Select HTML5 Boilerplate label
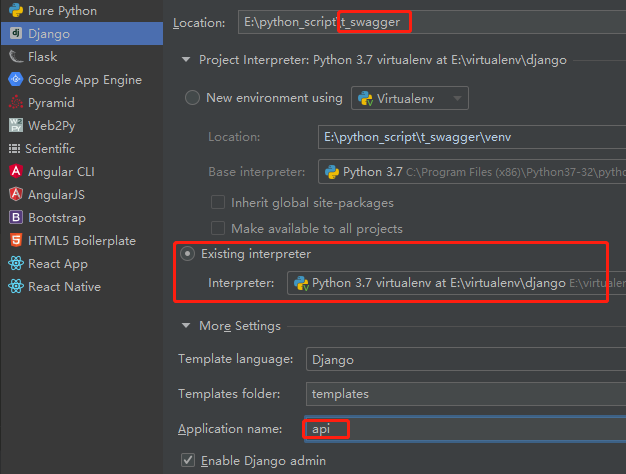Image resolution: width=626 pixels, height=474 pixels. click(x=82, y=241)
